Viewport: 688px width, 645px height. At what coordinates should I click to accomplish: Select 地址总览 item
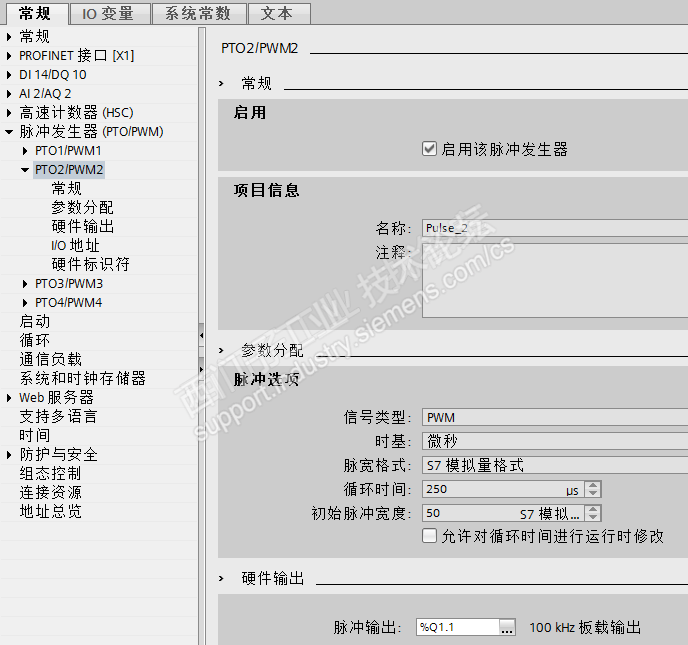pos(50,512)
